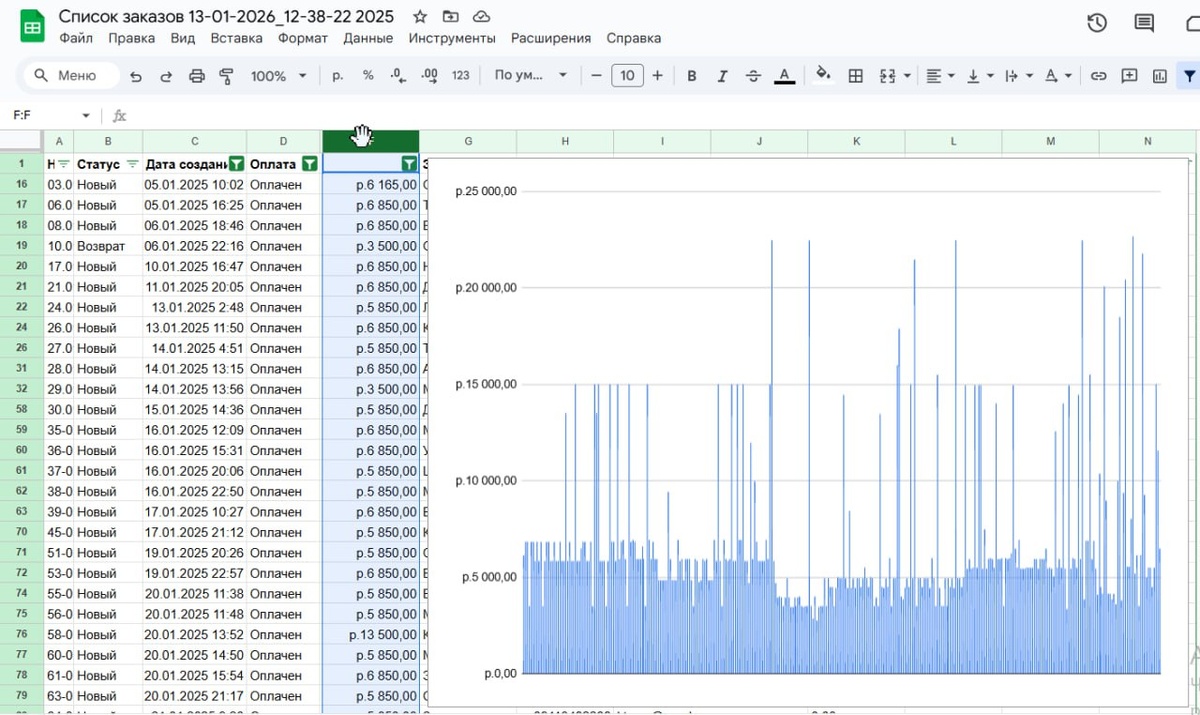Image resolution: width=1200 pixels, height=715 pixels.
Task: Click the undo arrow
Action: click(136, 76)
